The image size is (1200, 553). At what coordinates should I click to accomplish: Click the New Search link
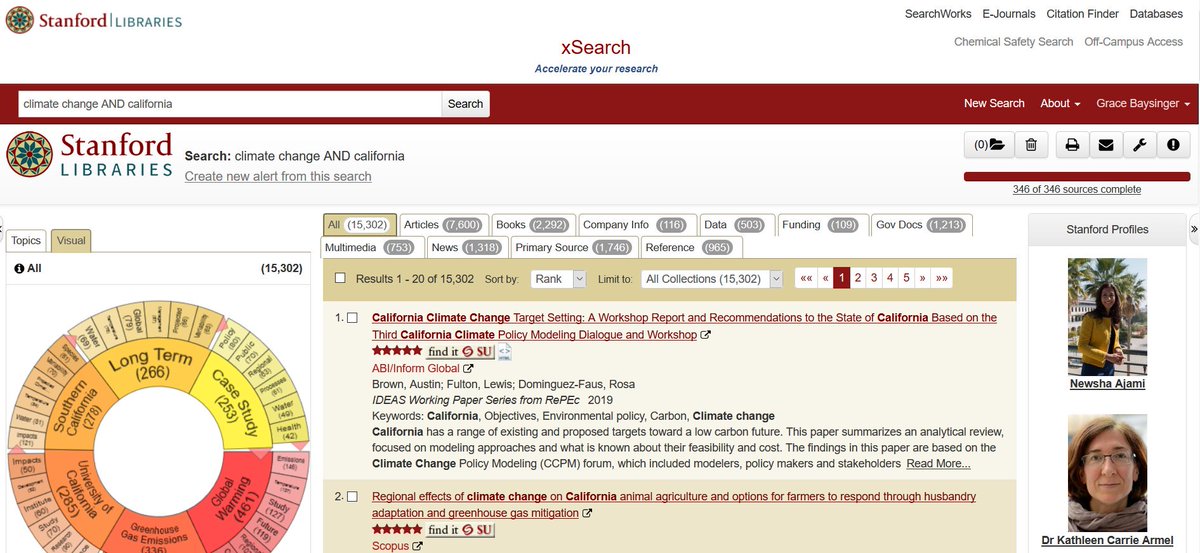pos(994,103)
